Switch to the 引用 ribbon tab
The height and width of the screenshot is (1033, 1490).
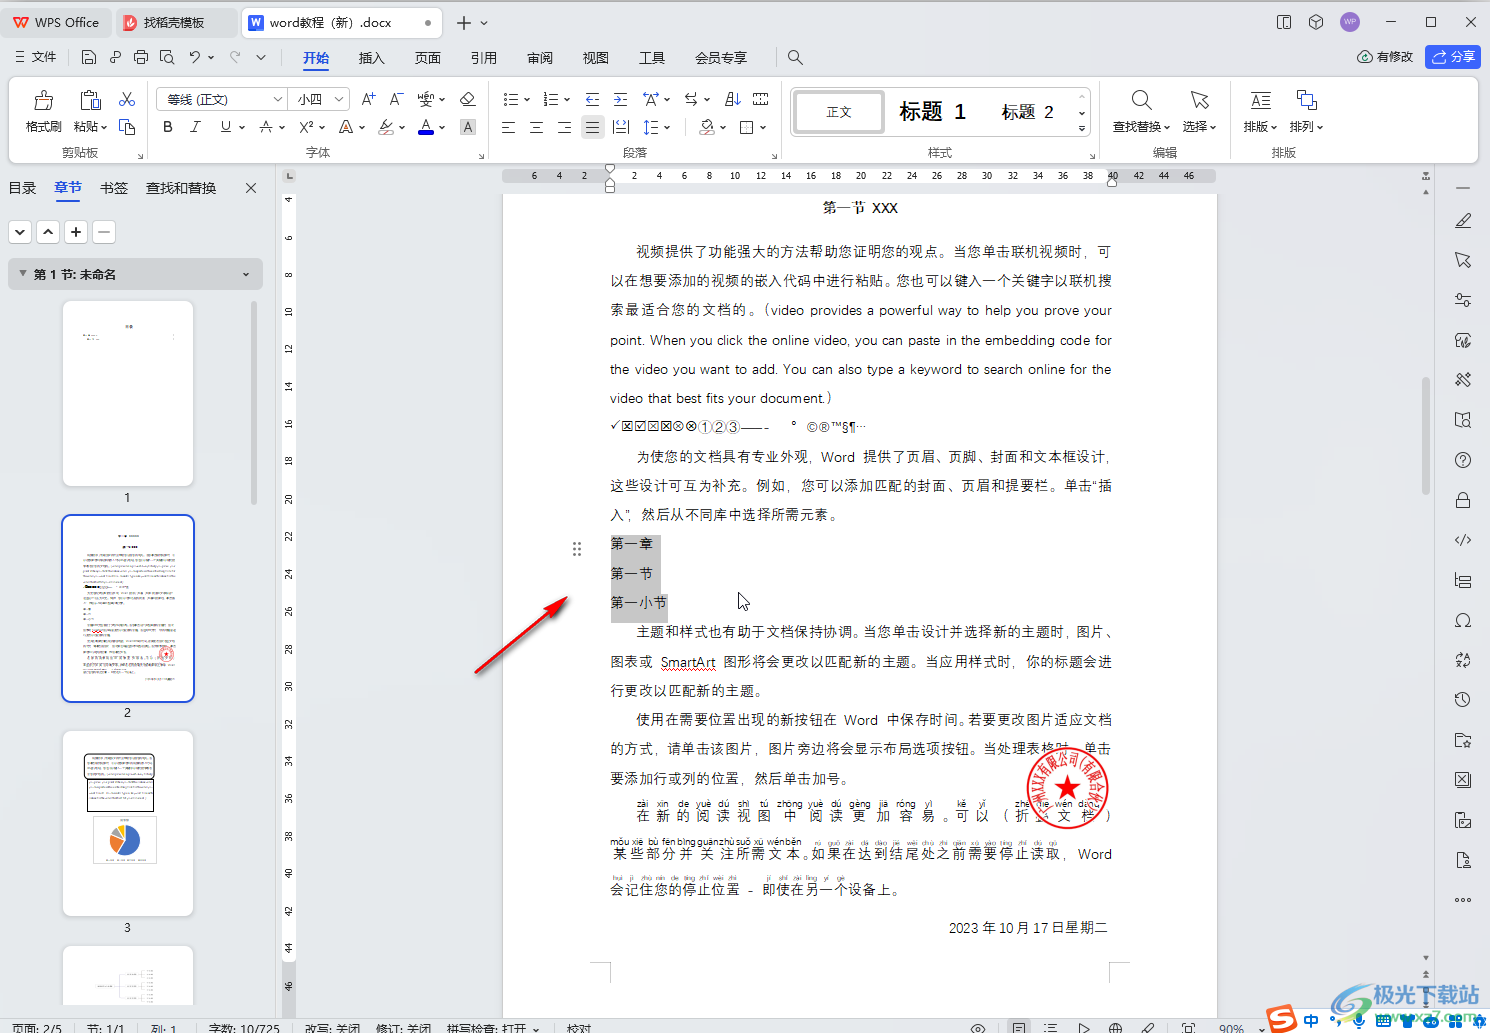pos(484,58)
